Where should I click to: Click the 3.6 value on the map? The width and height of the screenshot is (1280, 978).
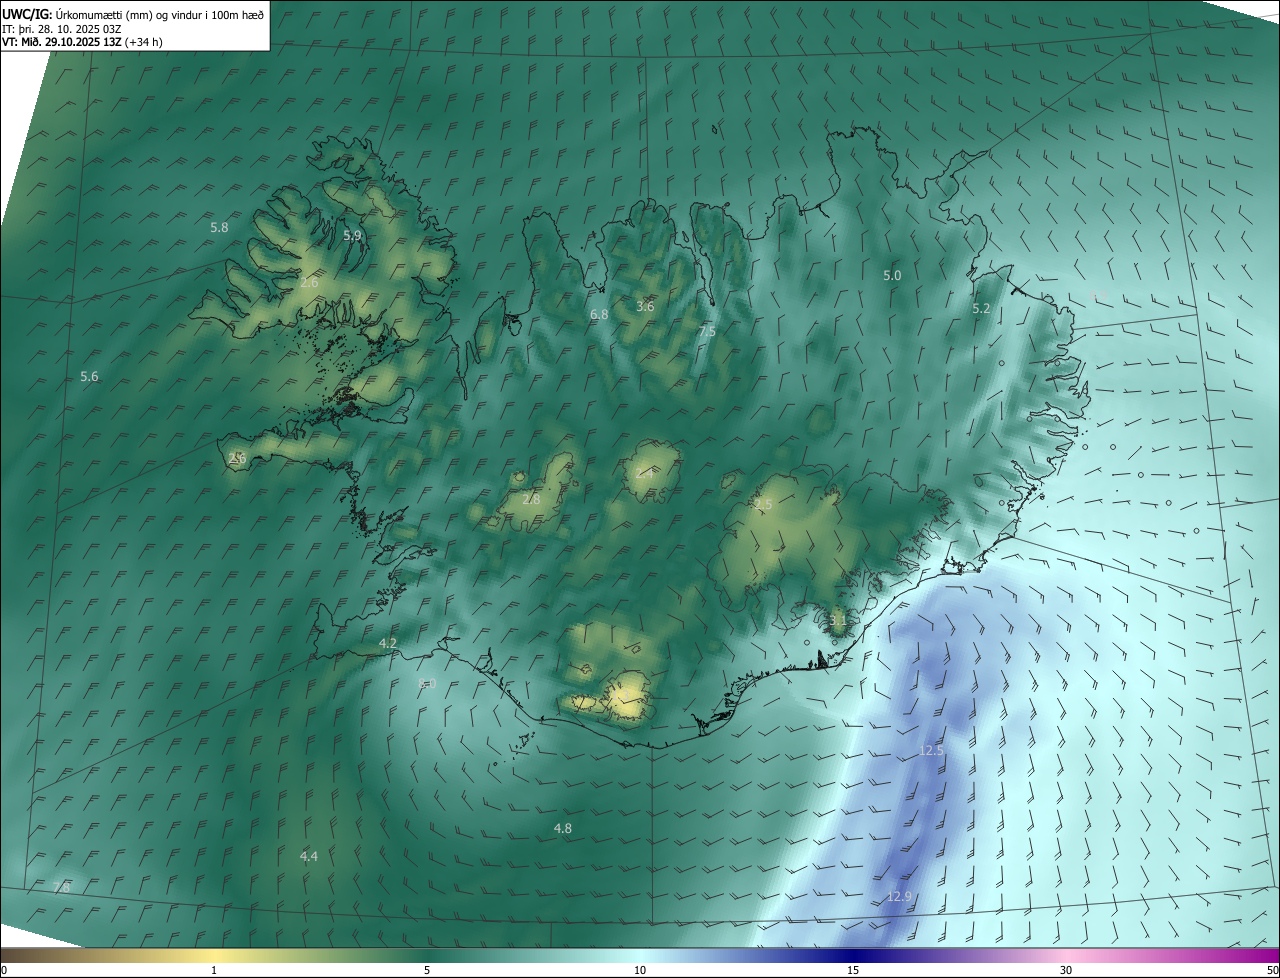645,306
